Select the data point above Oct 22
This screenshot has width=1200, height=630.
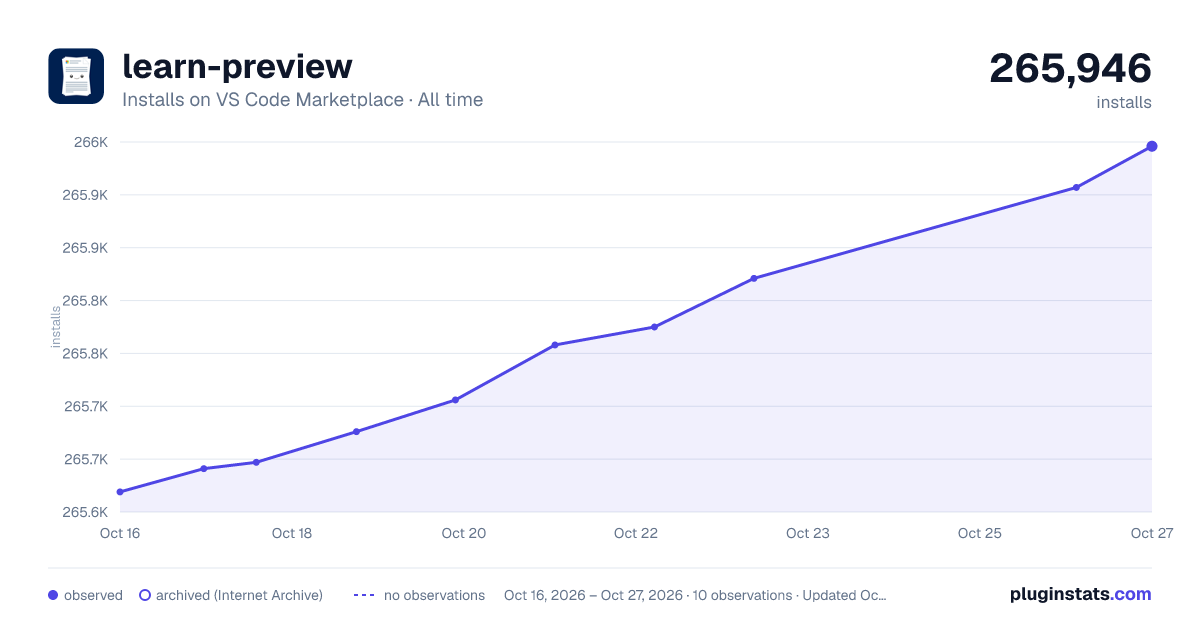click(x=654, y=327)
